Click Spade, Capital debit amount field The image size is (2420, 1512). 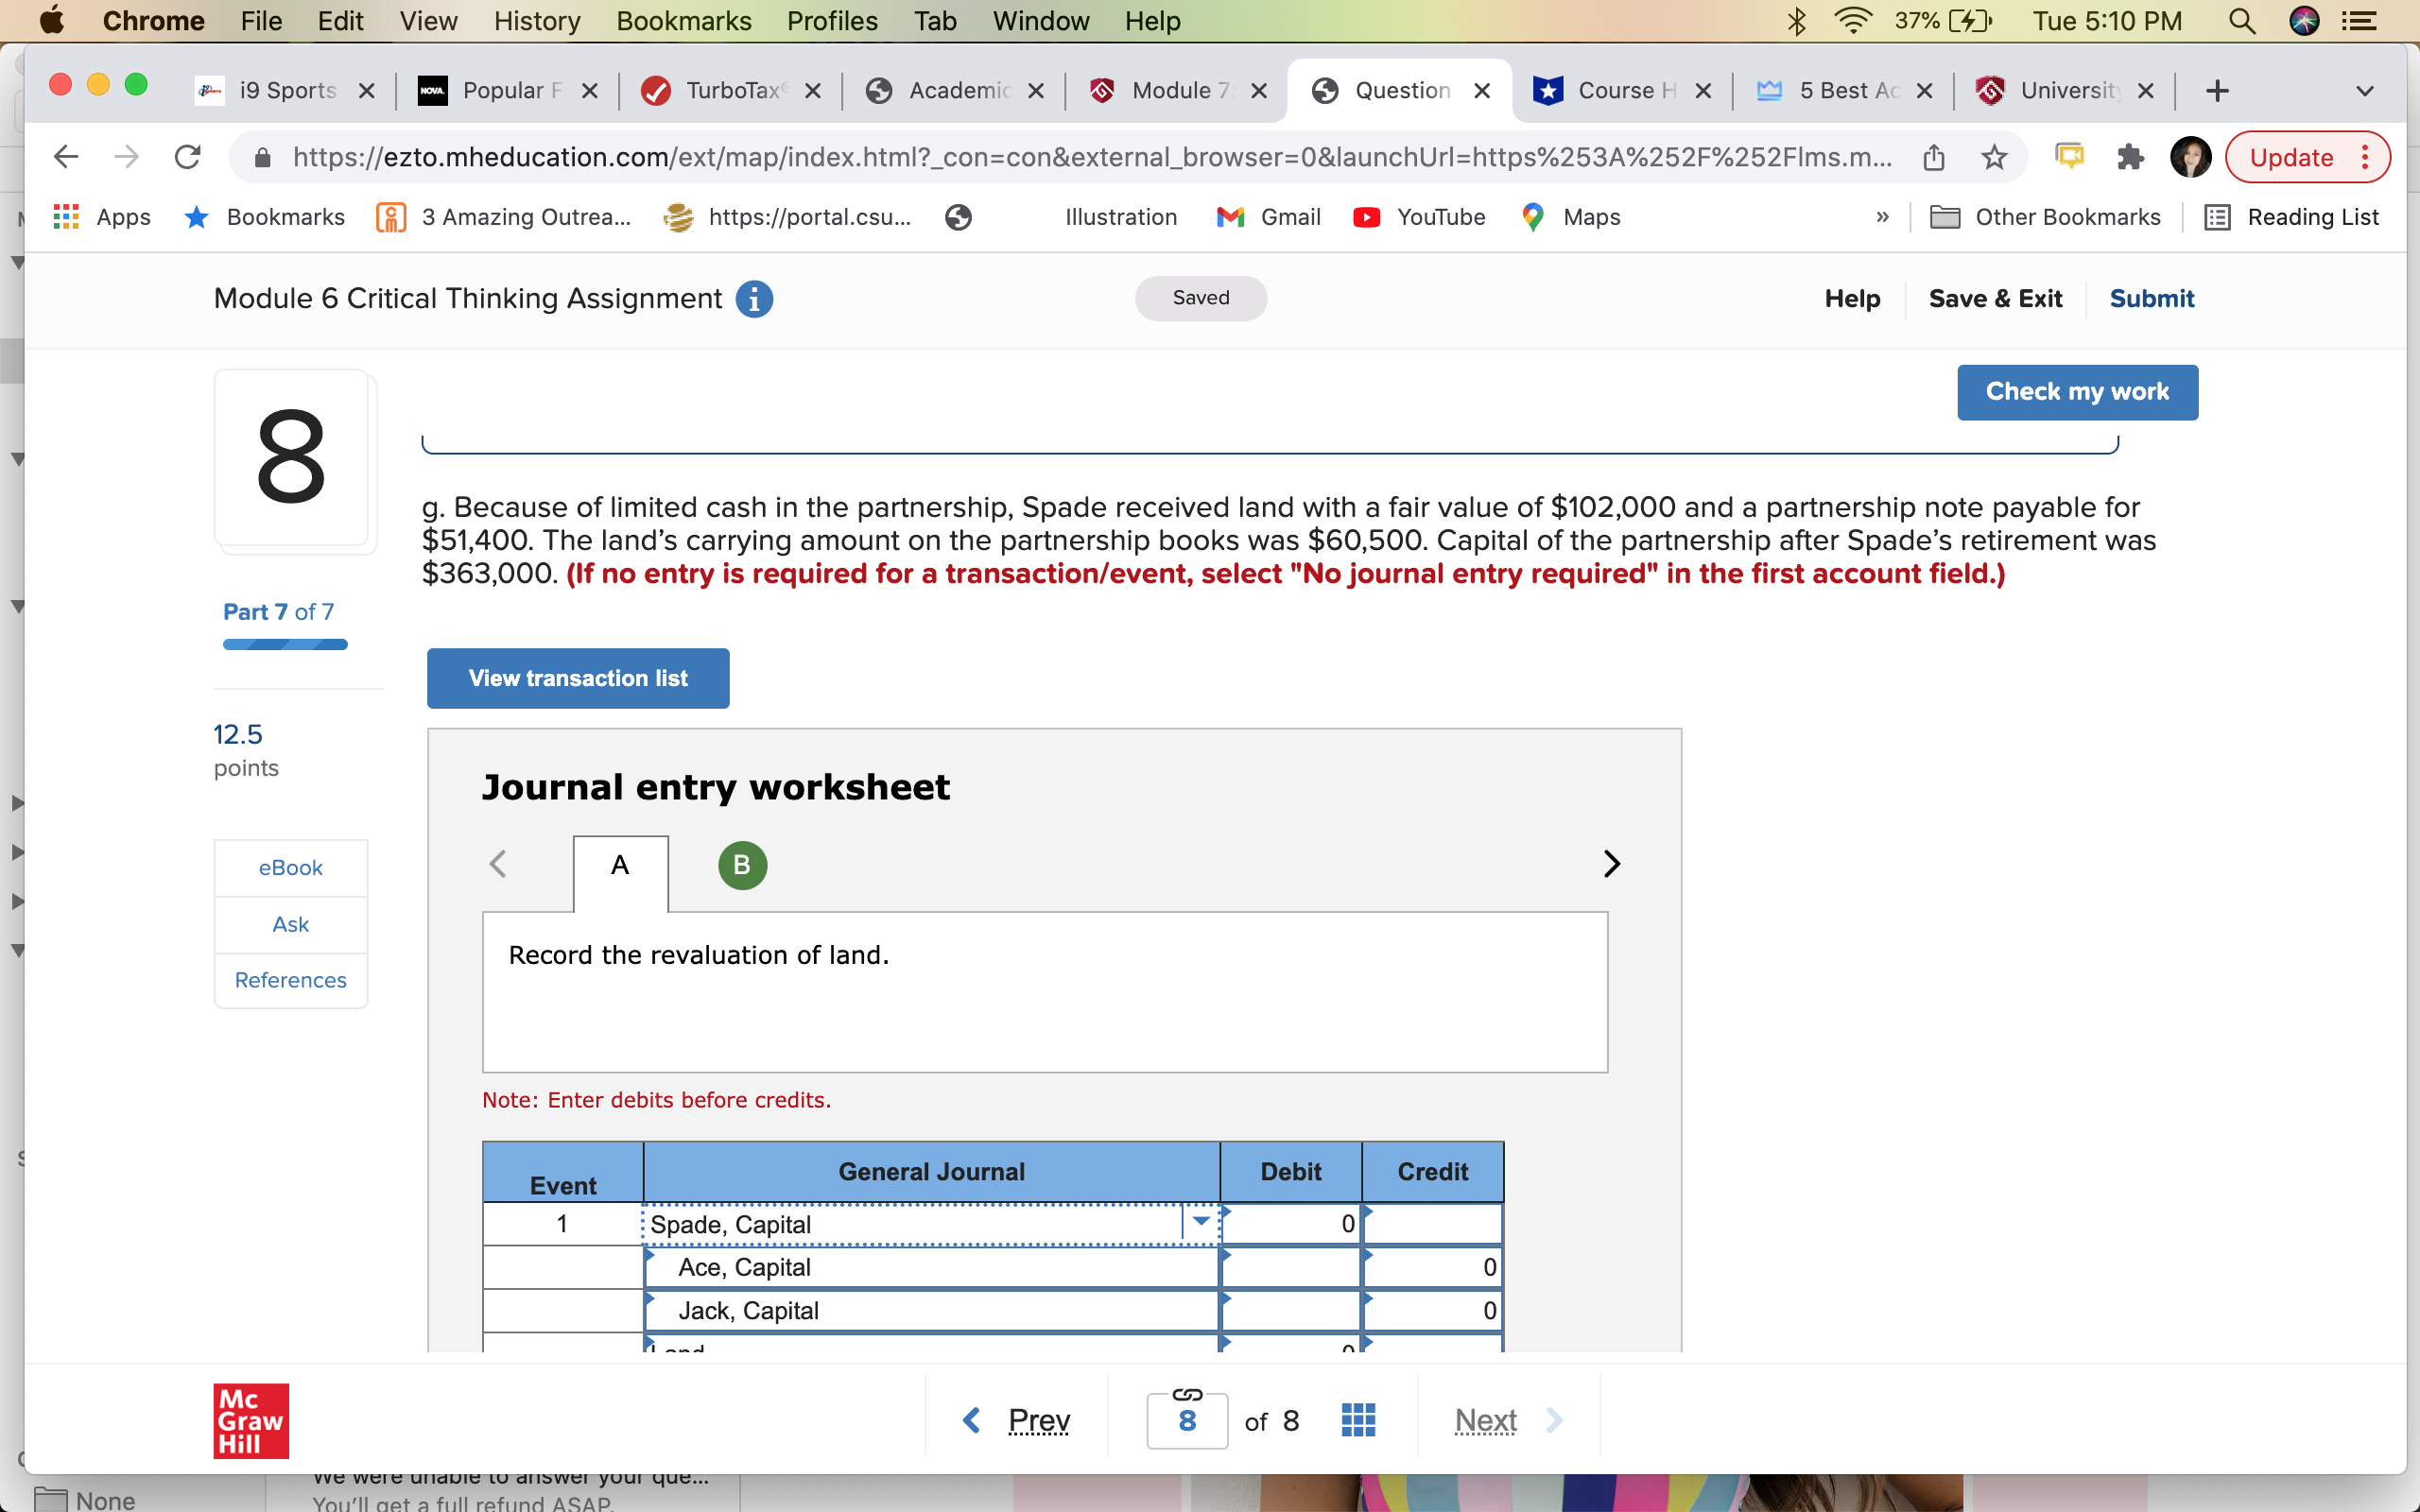coord(1290,1224)
